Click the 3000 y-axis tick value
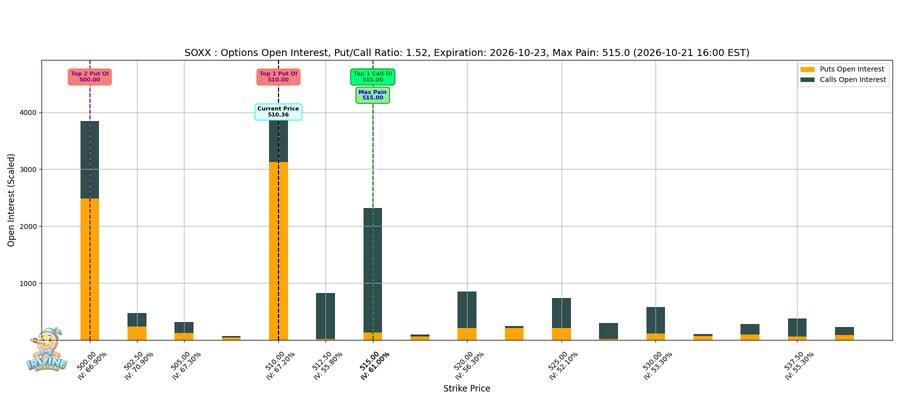 pos(28,169)
